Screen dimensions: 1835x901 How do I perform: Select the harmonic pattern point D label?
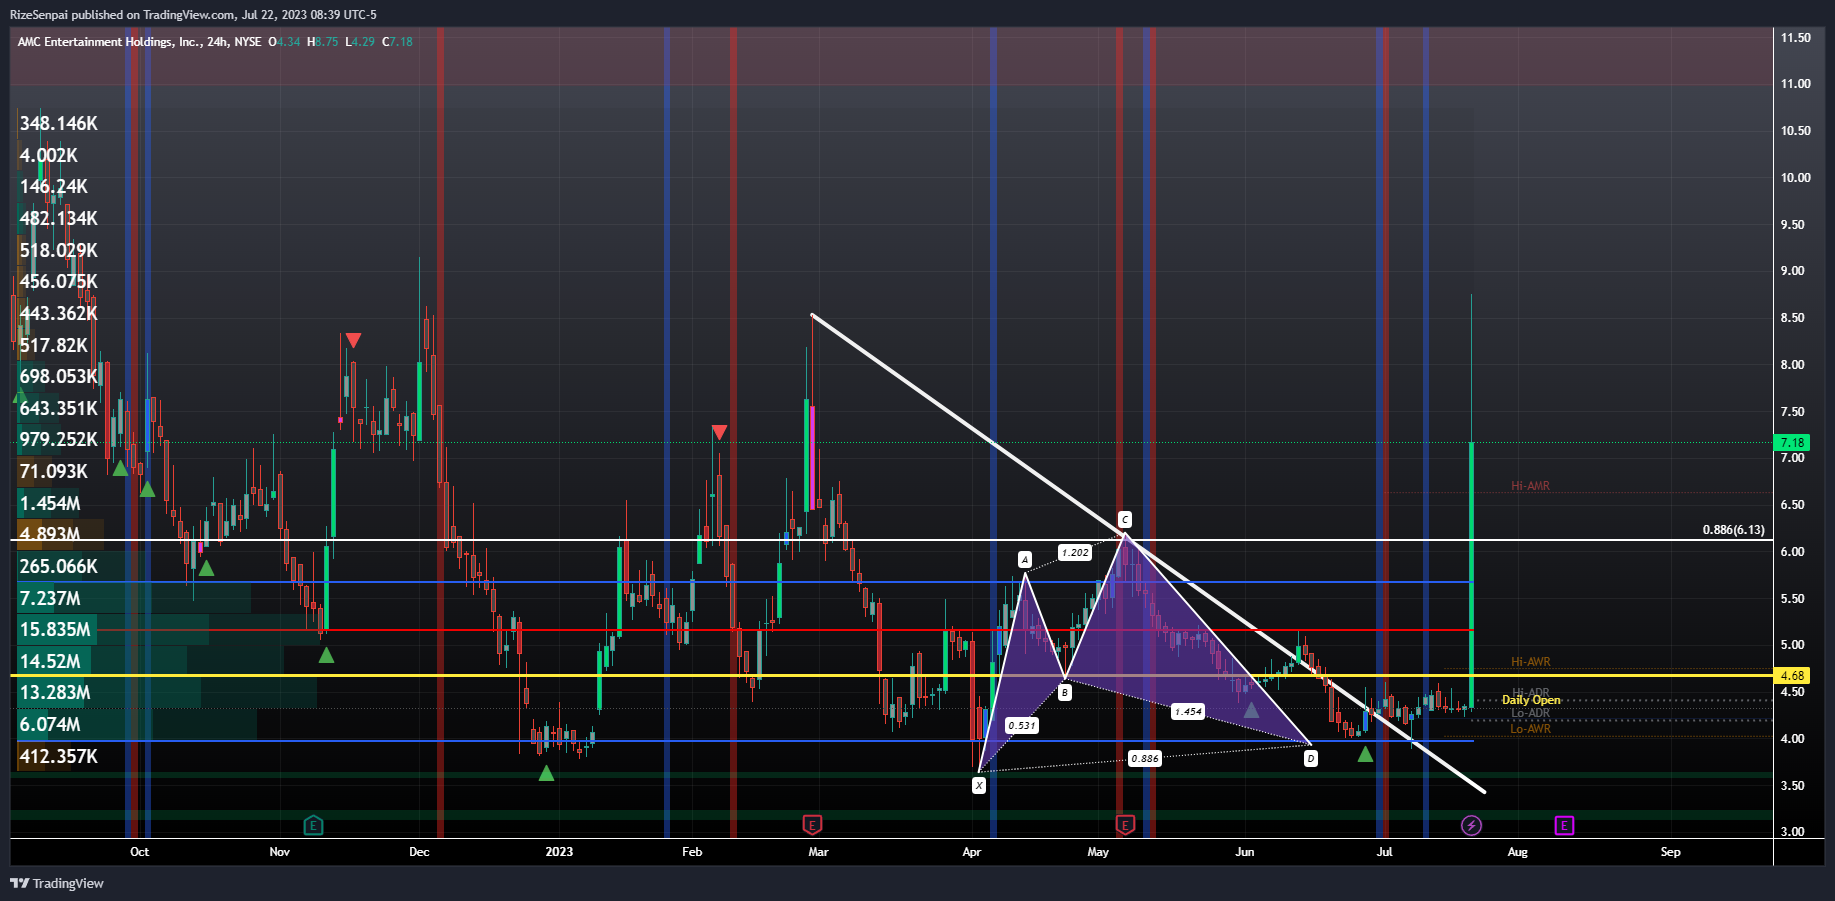pyautogui.click(x=1311, y=758)
